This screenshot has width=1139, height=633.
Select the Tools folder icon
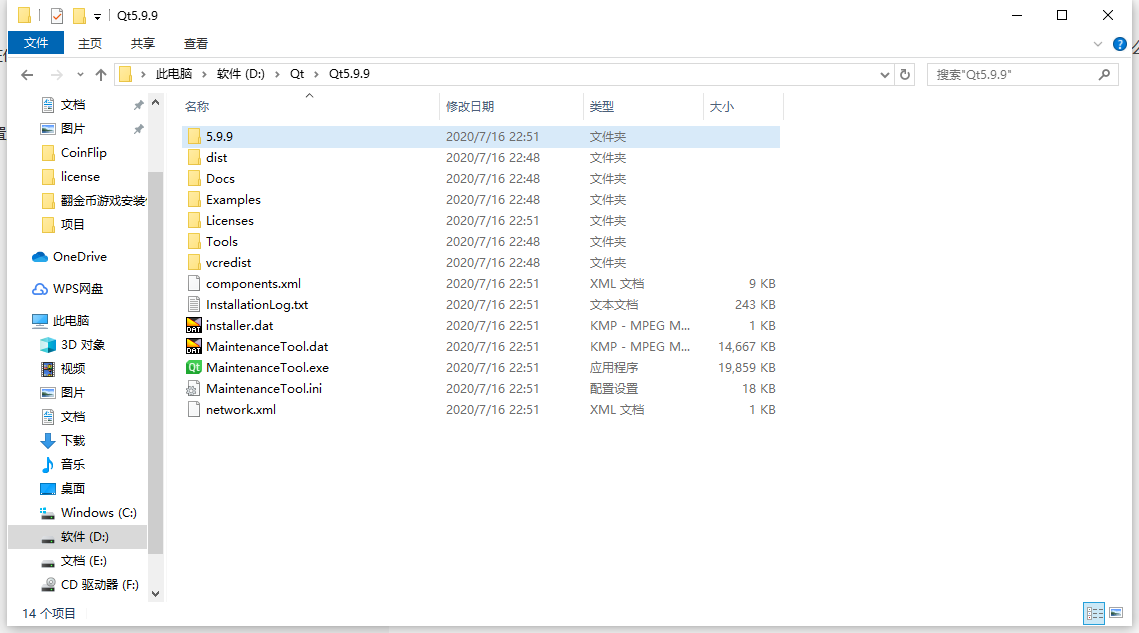194,241
